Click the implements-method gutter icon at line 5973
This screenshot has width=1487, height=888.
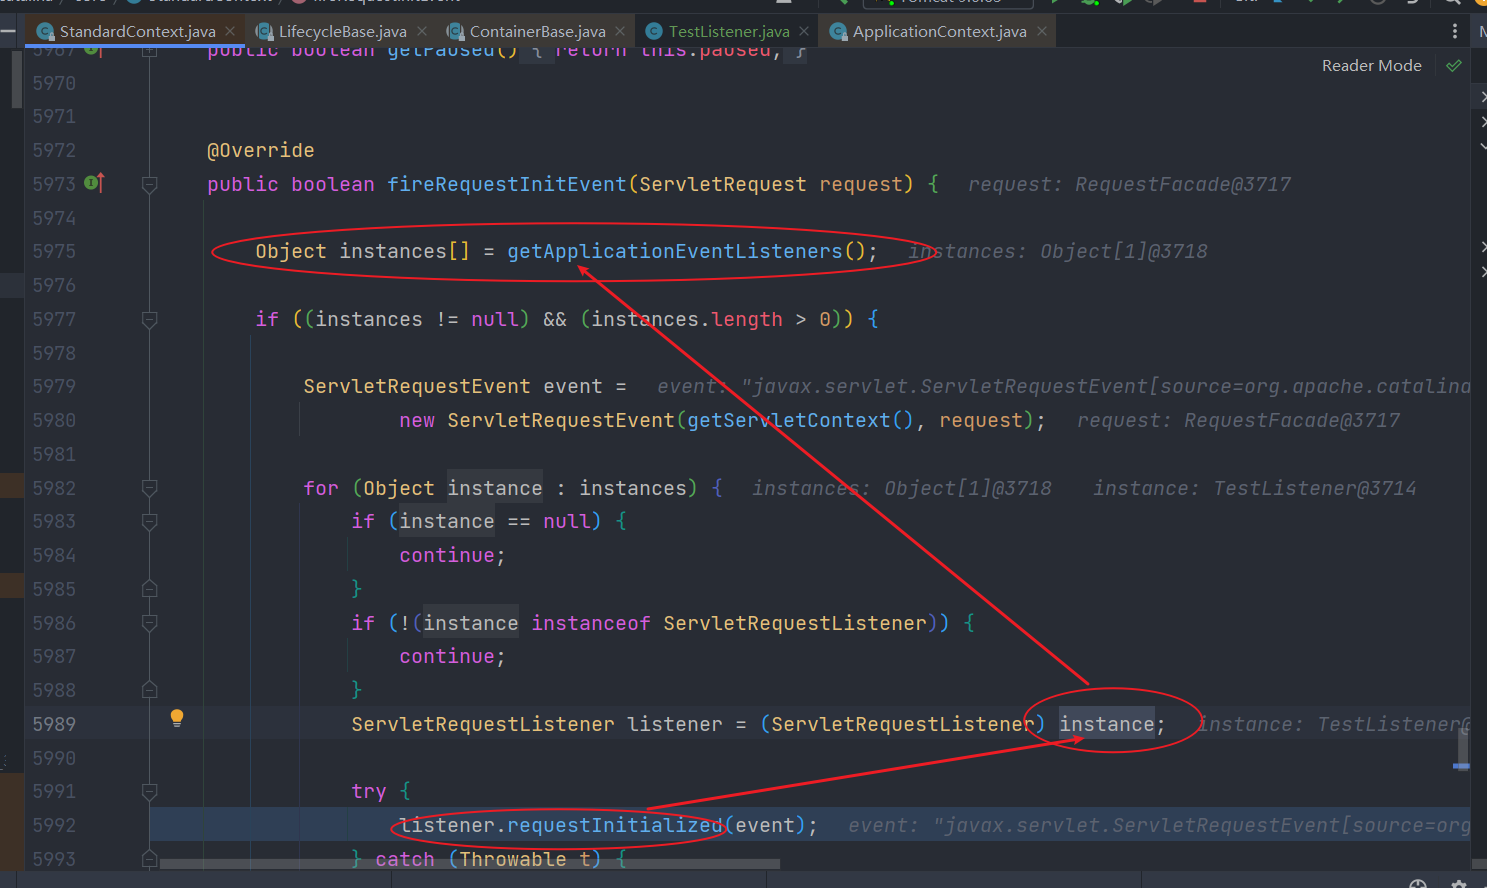click(x=94, y=183)
